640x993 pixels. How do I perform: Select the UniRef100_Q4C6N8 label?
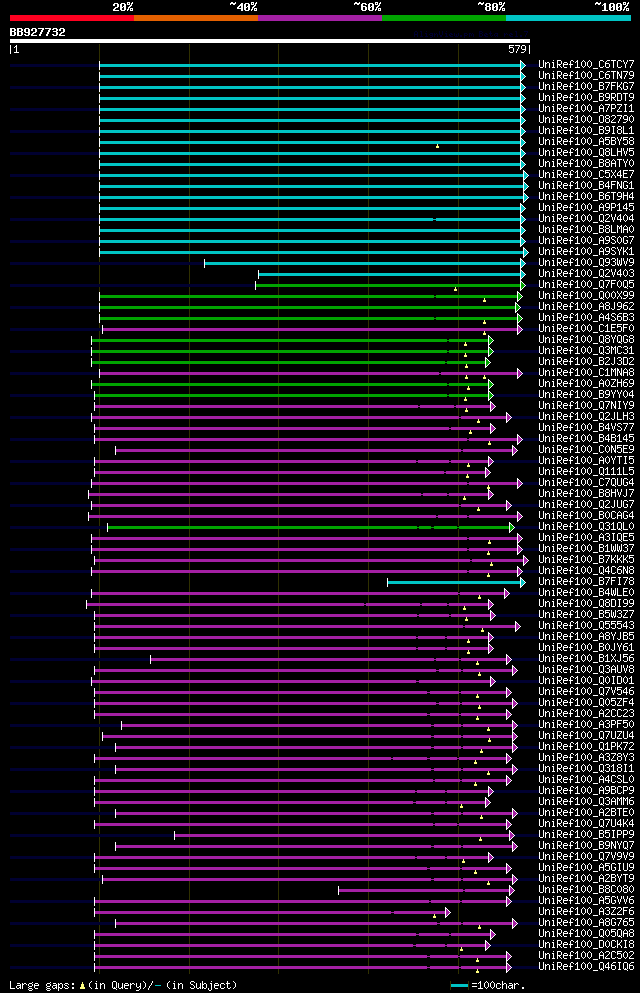pos(586,571)
